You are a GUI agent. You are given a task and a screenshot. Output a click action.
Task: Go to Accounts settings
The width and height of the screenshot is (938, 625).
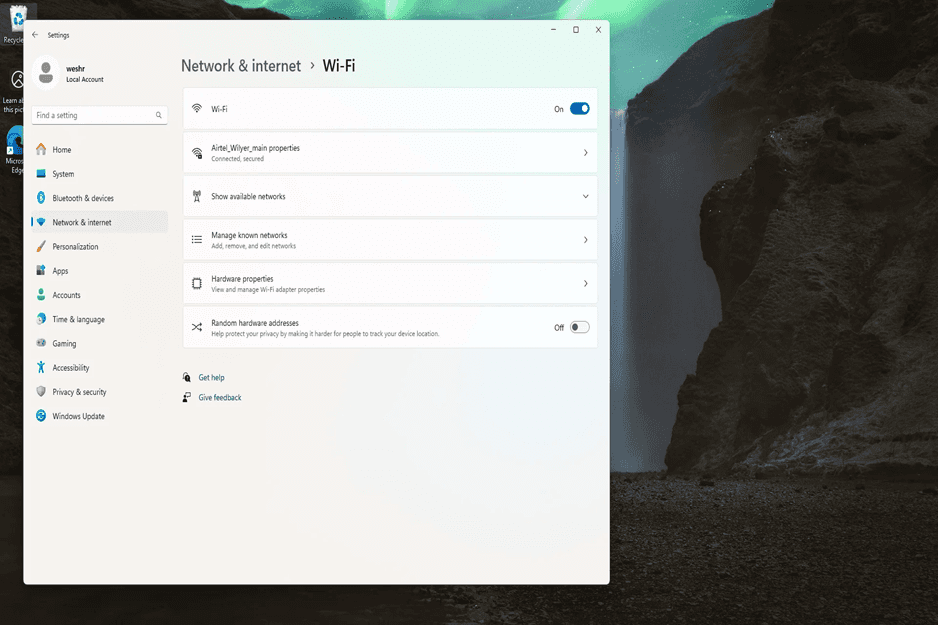99,295
